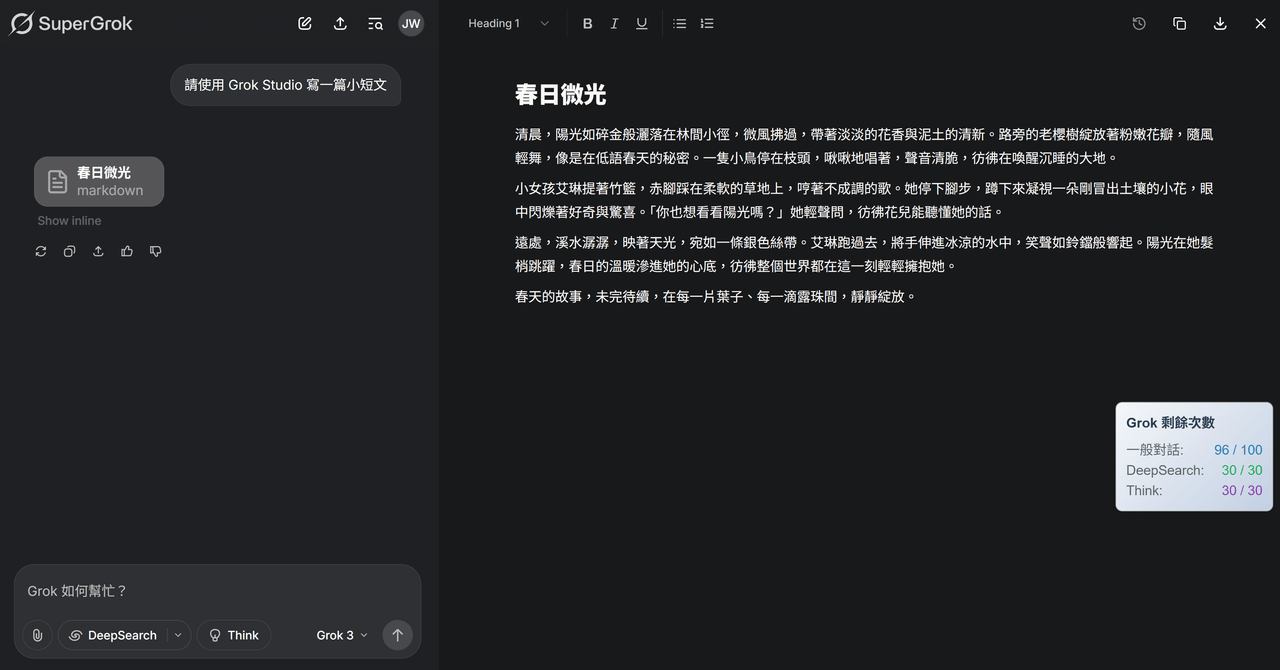Screen dimensions: 1280x670
Task: Open the DeepSearch options chevron
Action: [177, 635]
